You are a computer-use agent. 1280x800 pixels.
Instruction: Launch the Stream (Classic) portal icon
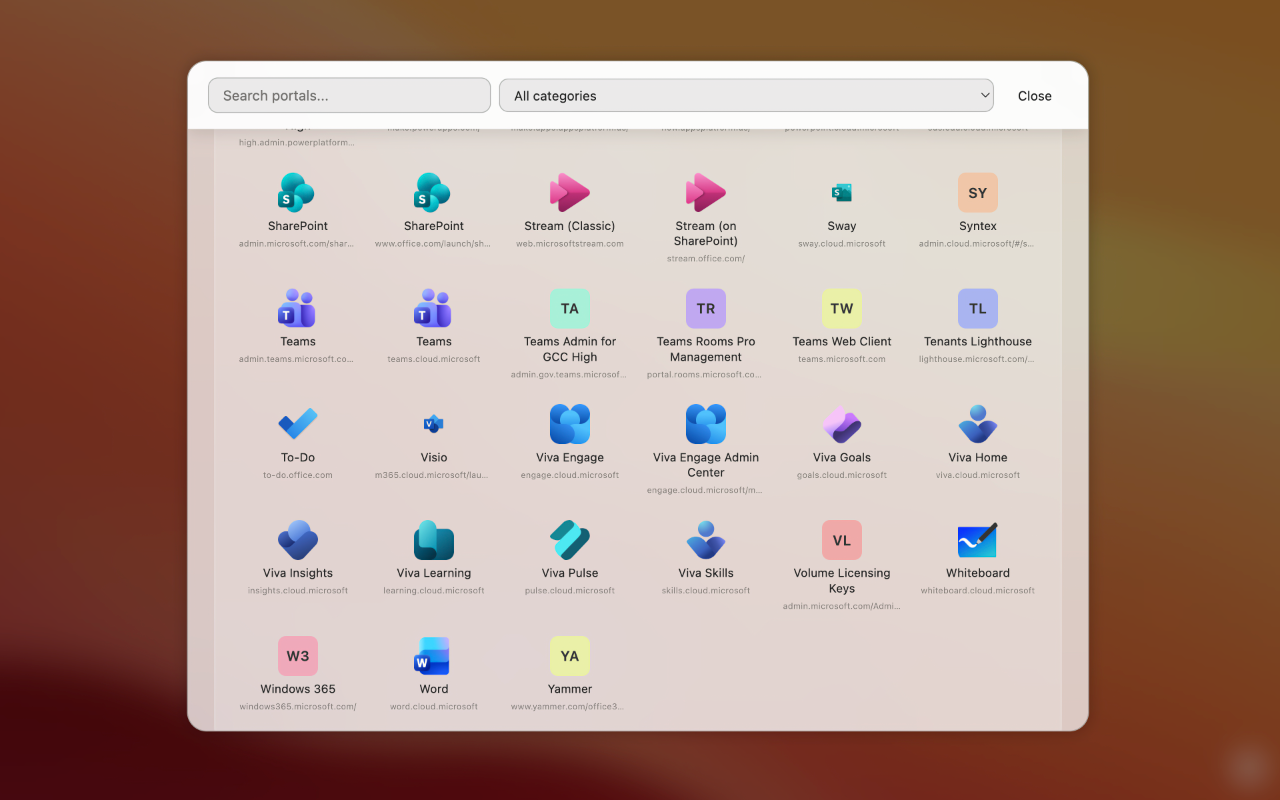(x=570, y=193)
